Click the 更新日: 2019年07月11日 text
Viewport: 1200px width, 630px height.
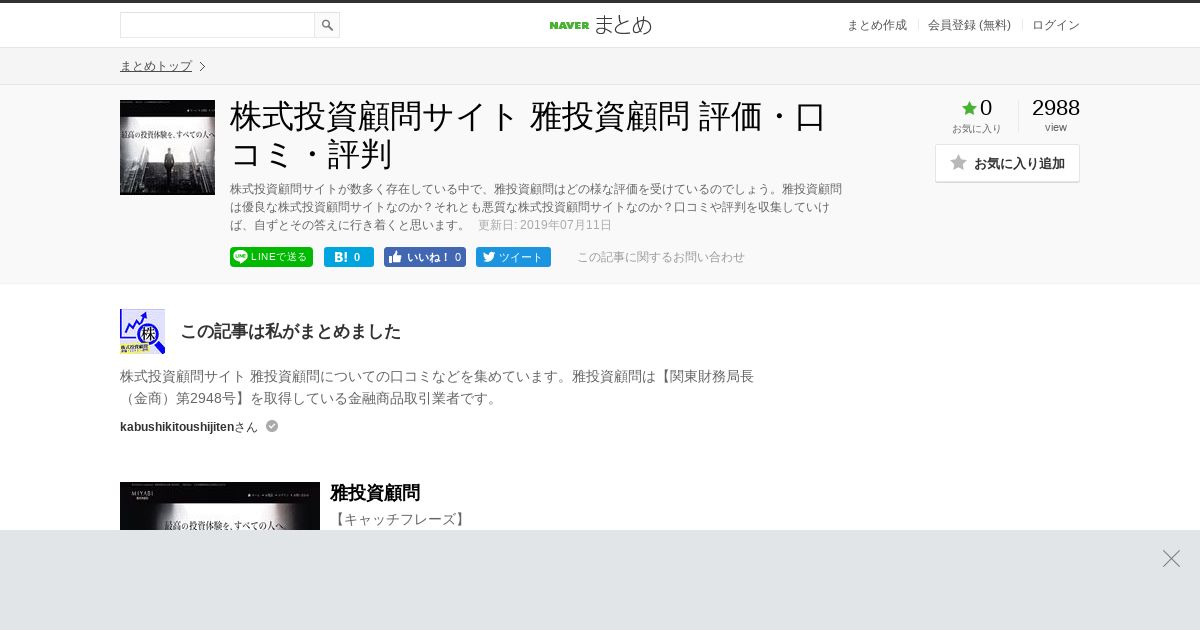[545, 225]
